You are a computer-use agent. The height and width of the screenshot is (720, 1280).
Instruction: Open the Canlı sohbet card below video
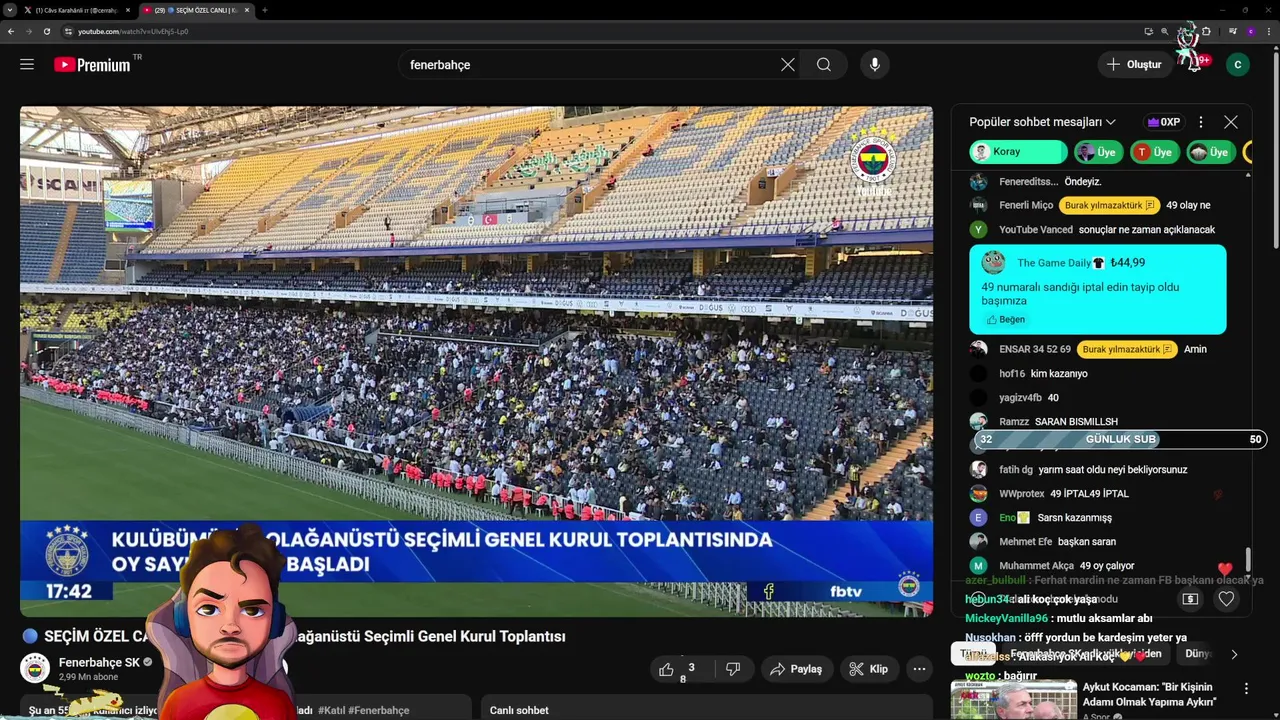(706, 708)
